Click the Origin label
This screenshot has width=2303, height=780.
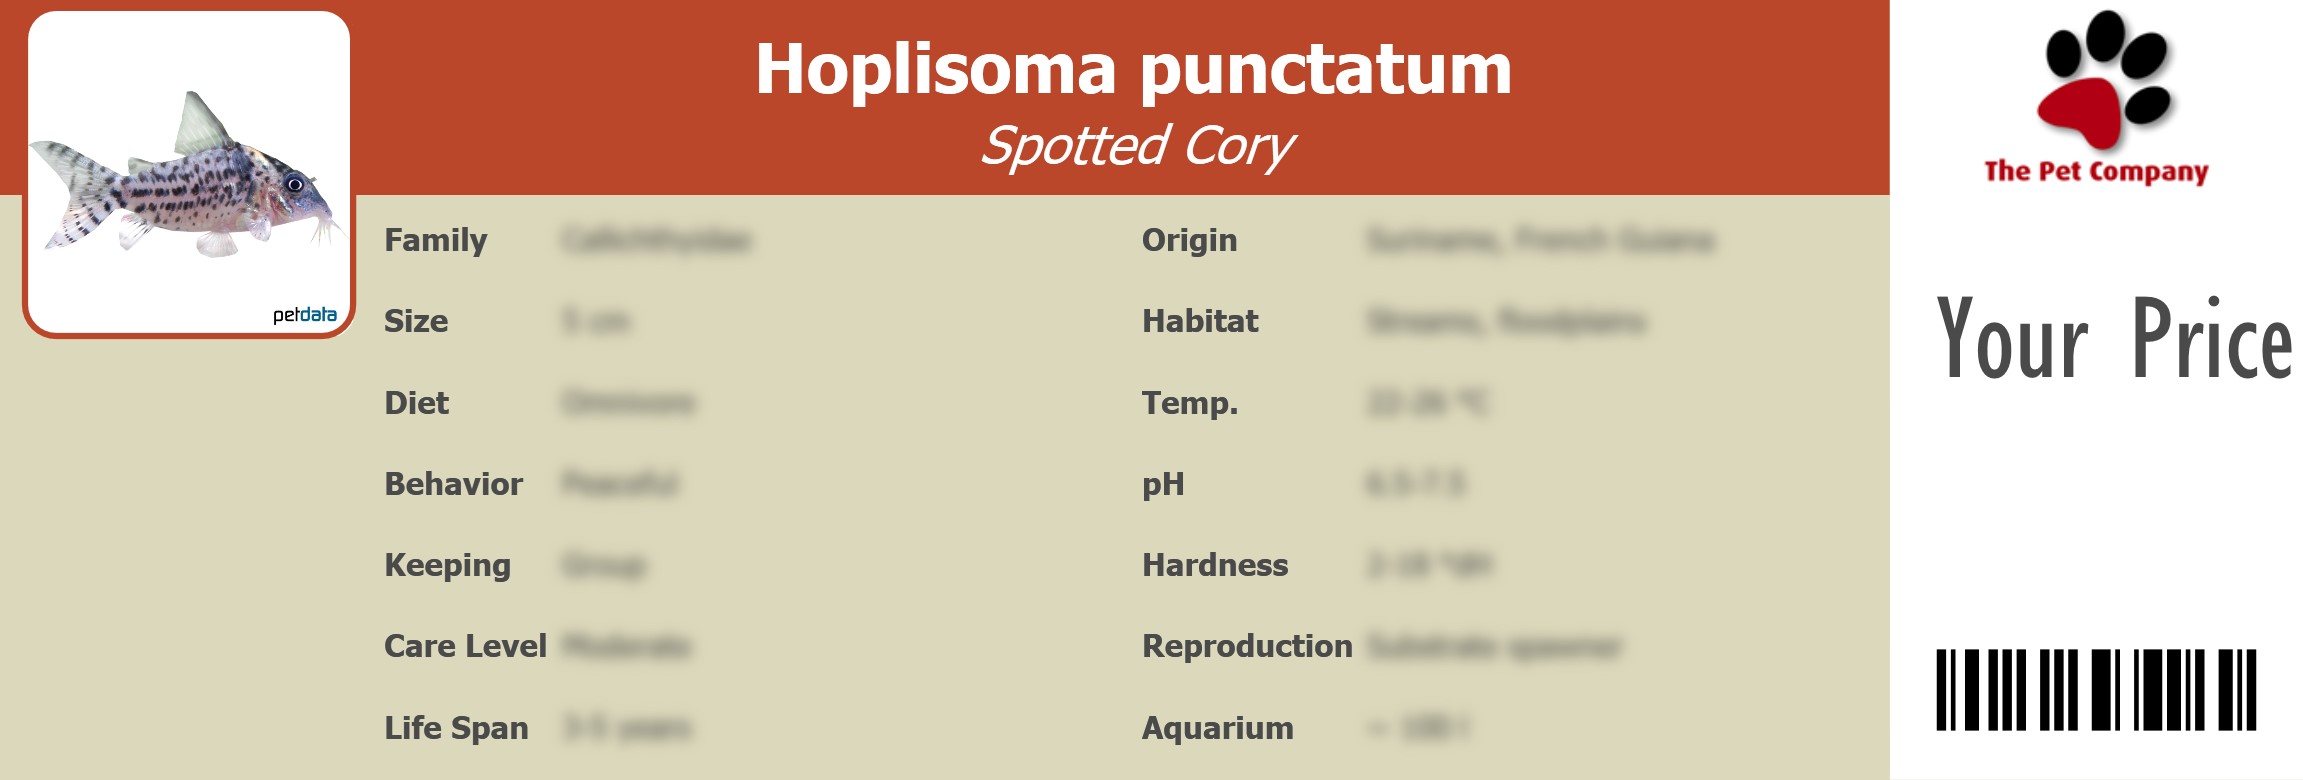point(1189,240)
